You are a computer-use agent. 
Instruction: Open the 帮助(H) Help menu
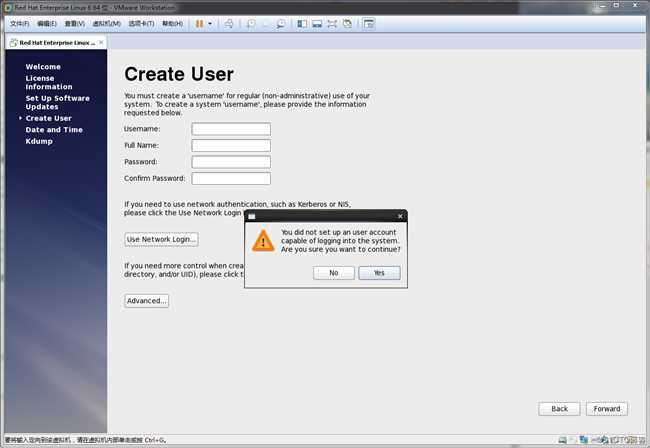172,24
